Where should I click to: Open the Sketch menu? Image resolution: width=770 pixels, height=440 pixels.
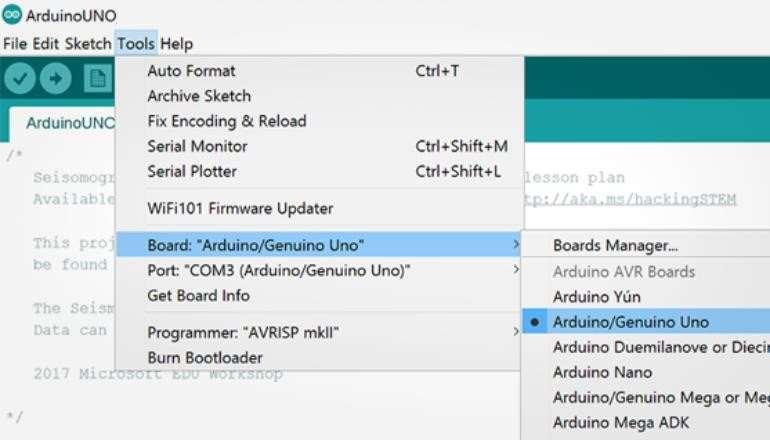[88, 44]
